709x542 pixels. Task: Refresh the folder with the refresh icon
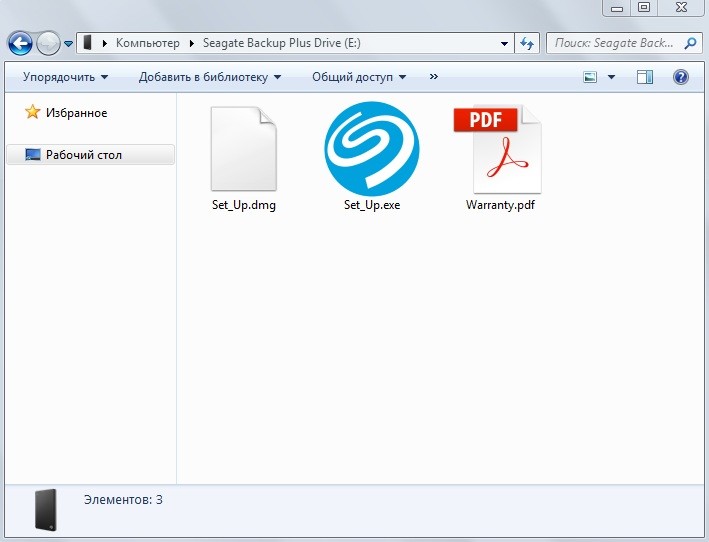click(x=527, y=43)
